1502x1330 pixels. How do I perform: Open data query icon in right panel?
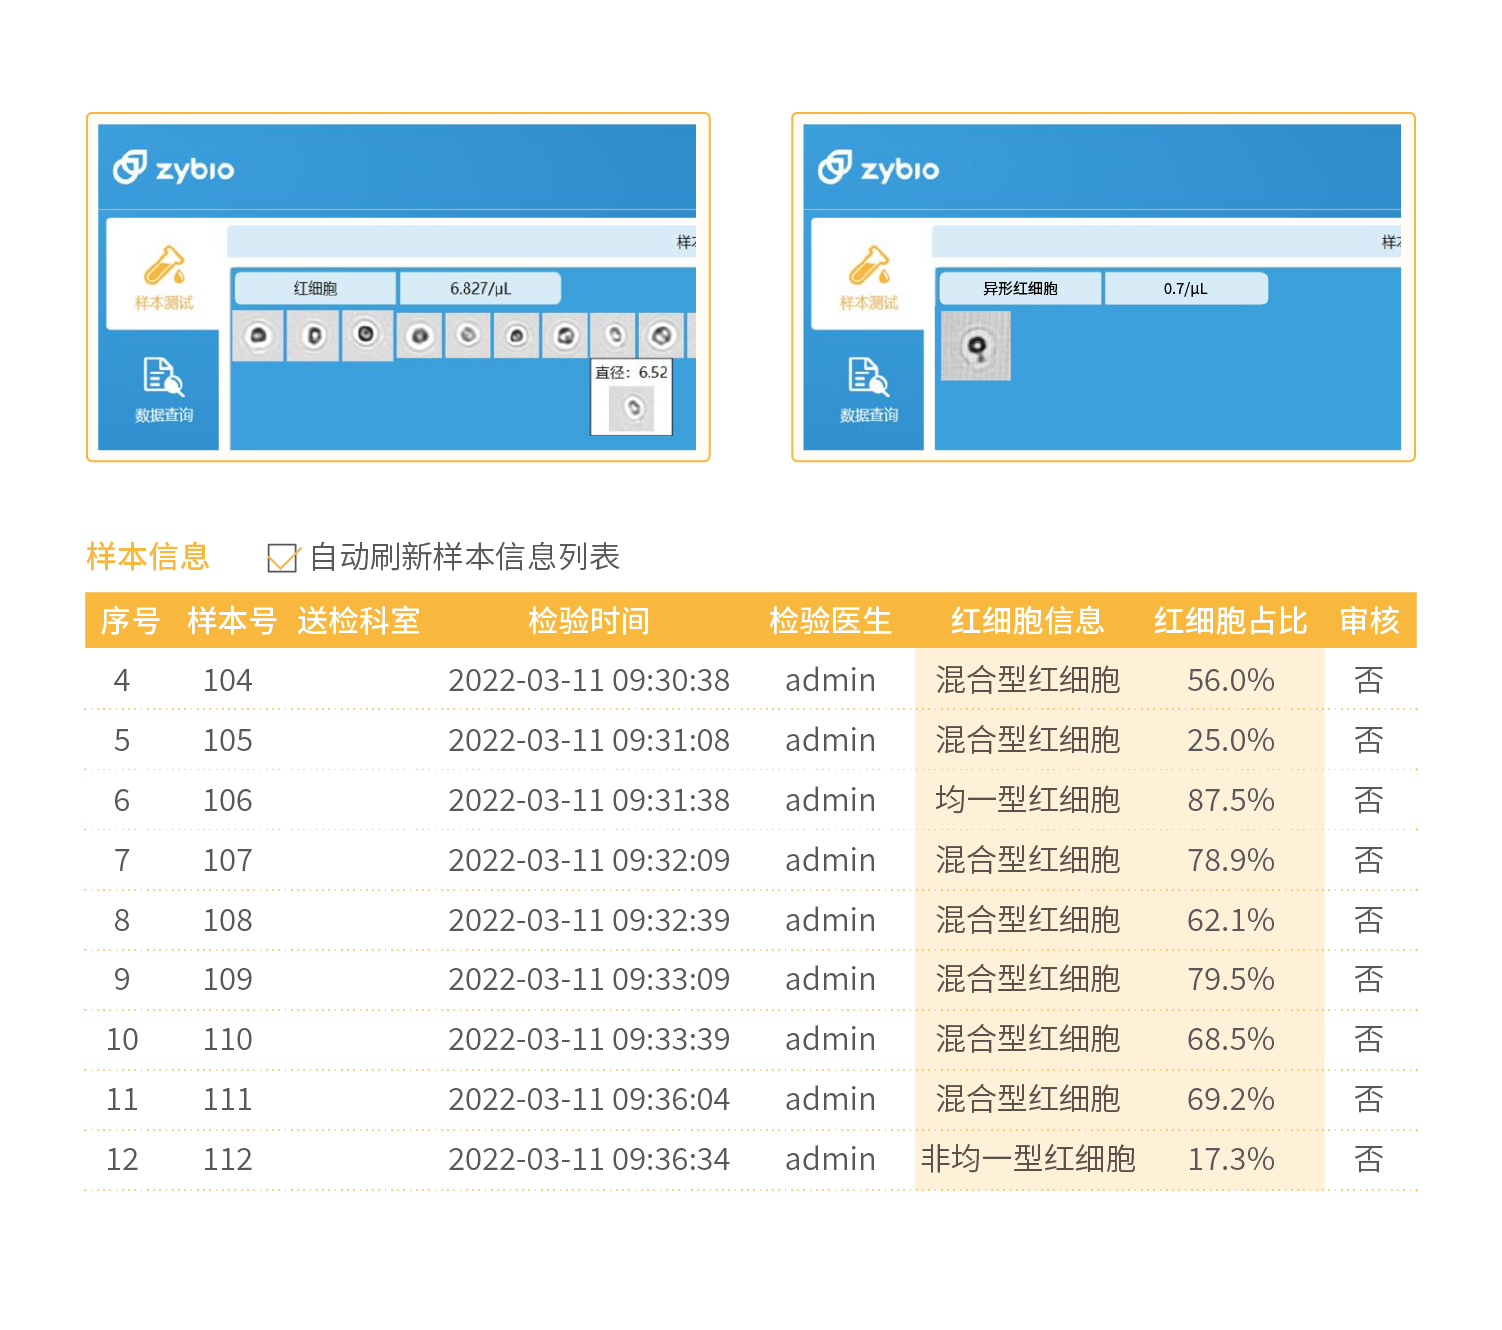868,377
